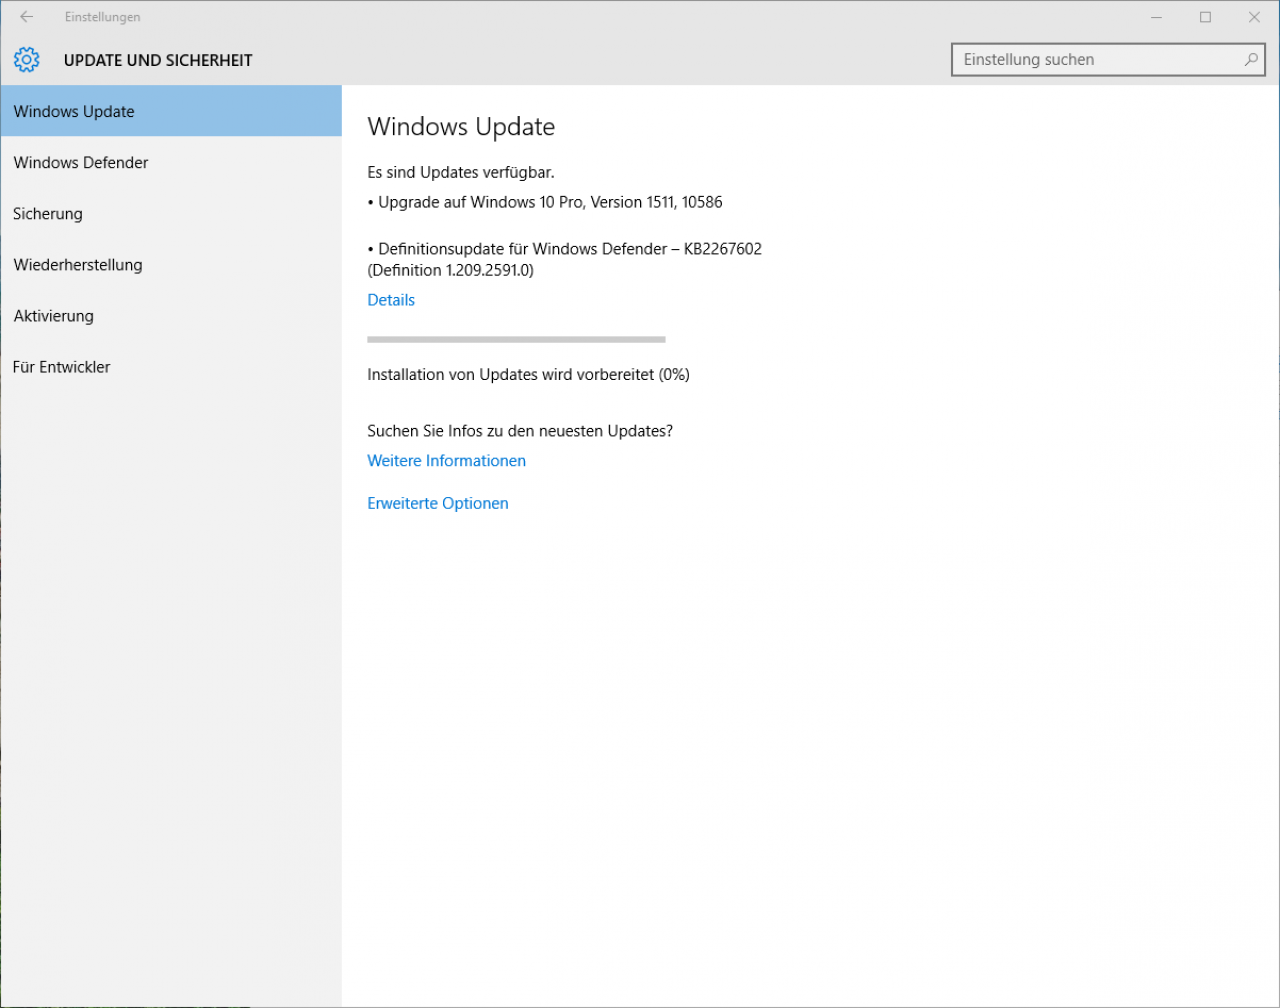
Task: Open Erweiterte Optionen link
Action: coord(438,503)
